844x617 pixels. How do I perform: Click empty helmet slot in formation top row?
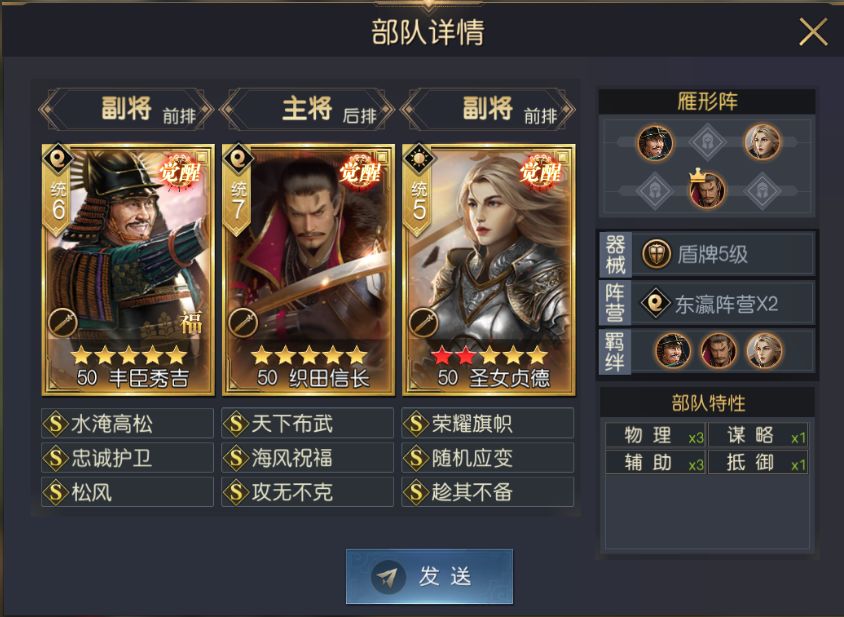pos(707,142)
